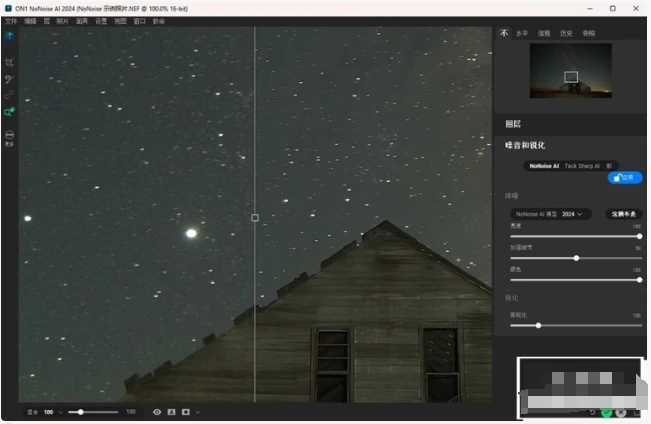Image resolution: width=651 pixels, height=424 pixels.
Task: Open the 面具 menu
Action: pyautogui.click(x=82, y=21)
